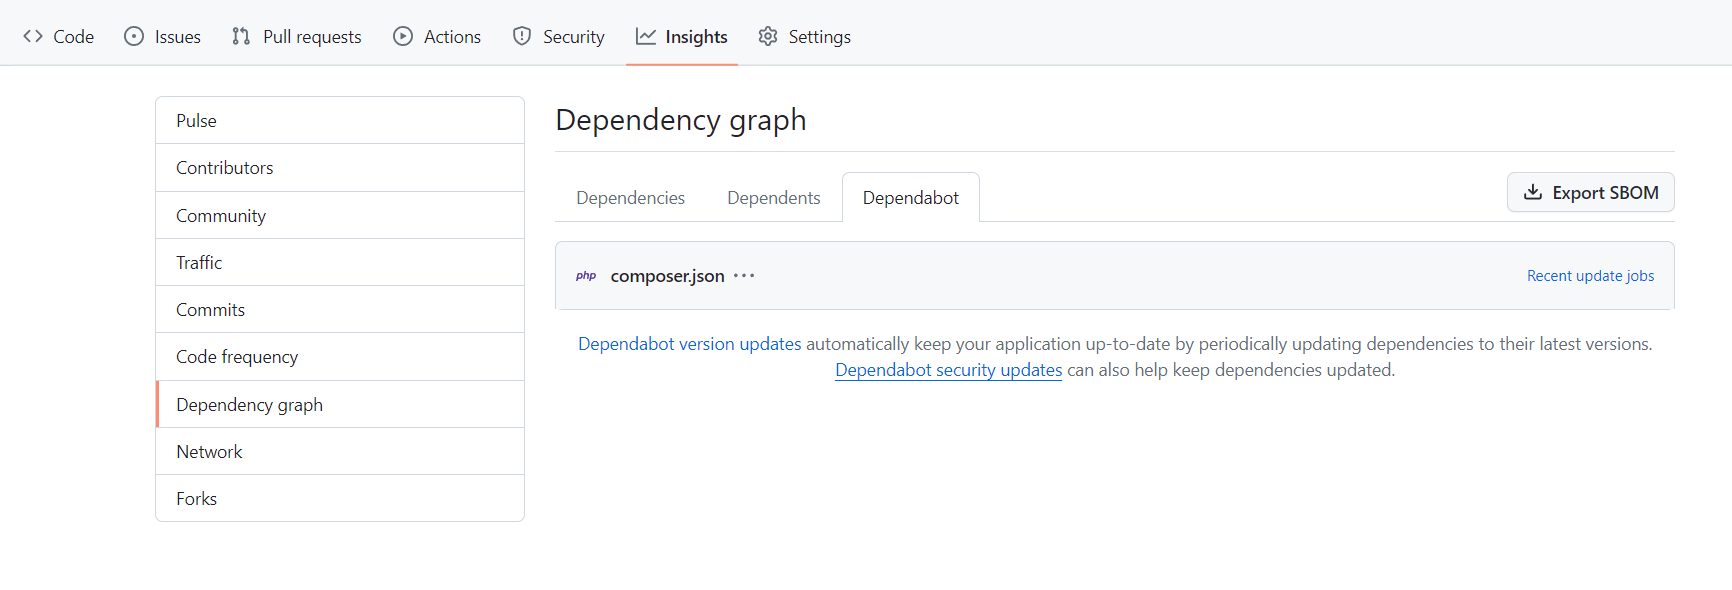Open Recent update jobs
The width and height of the screenshot is (1732, 590).
pyautogui.click(x=1590, y=275)
